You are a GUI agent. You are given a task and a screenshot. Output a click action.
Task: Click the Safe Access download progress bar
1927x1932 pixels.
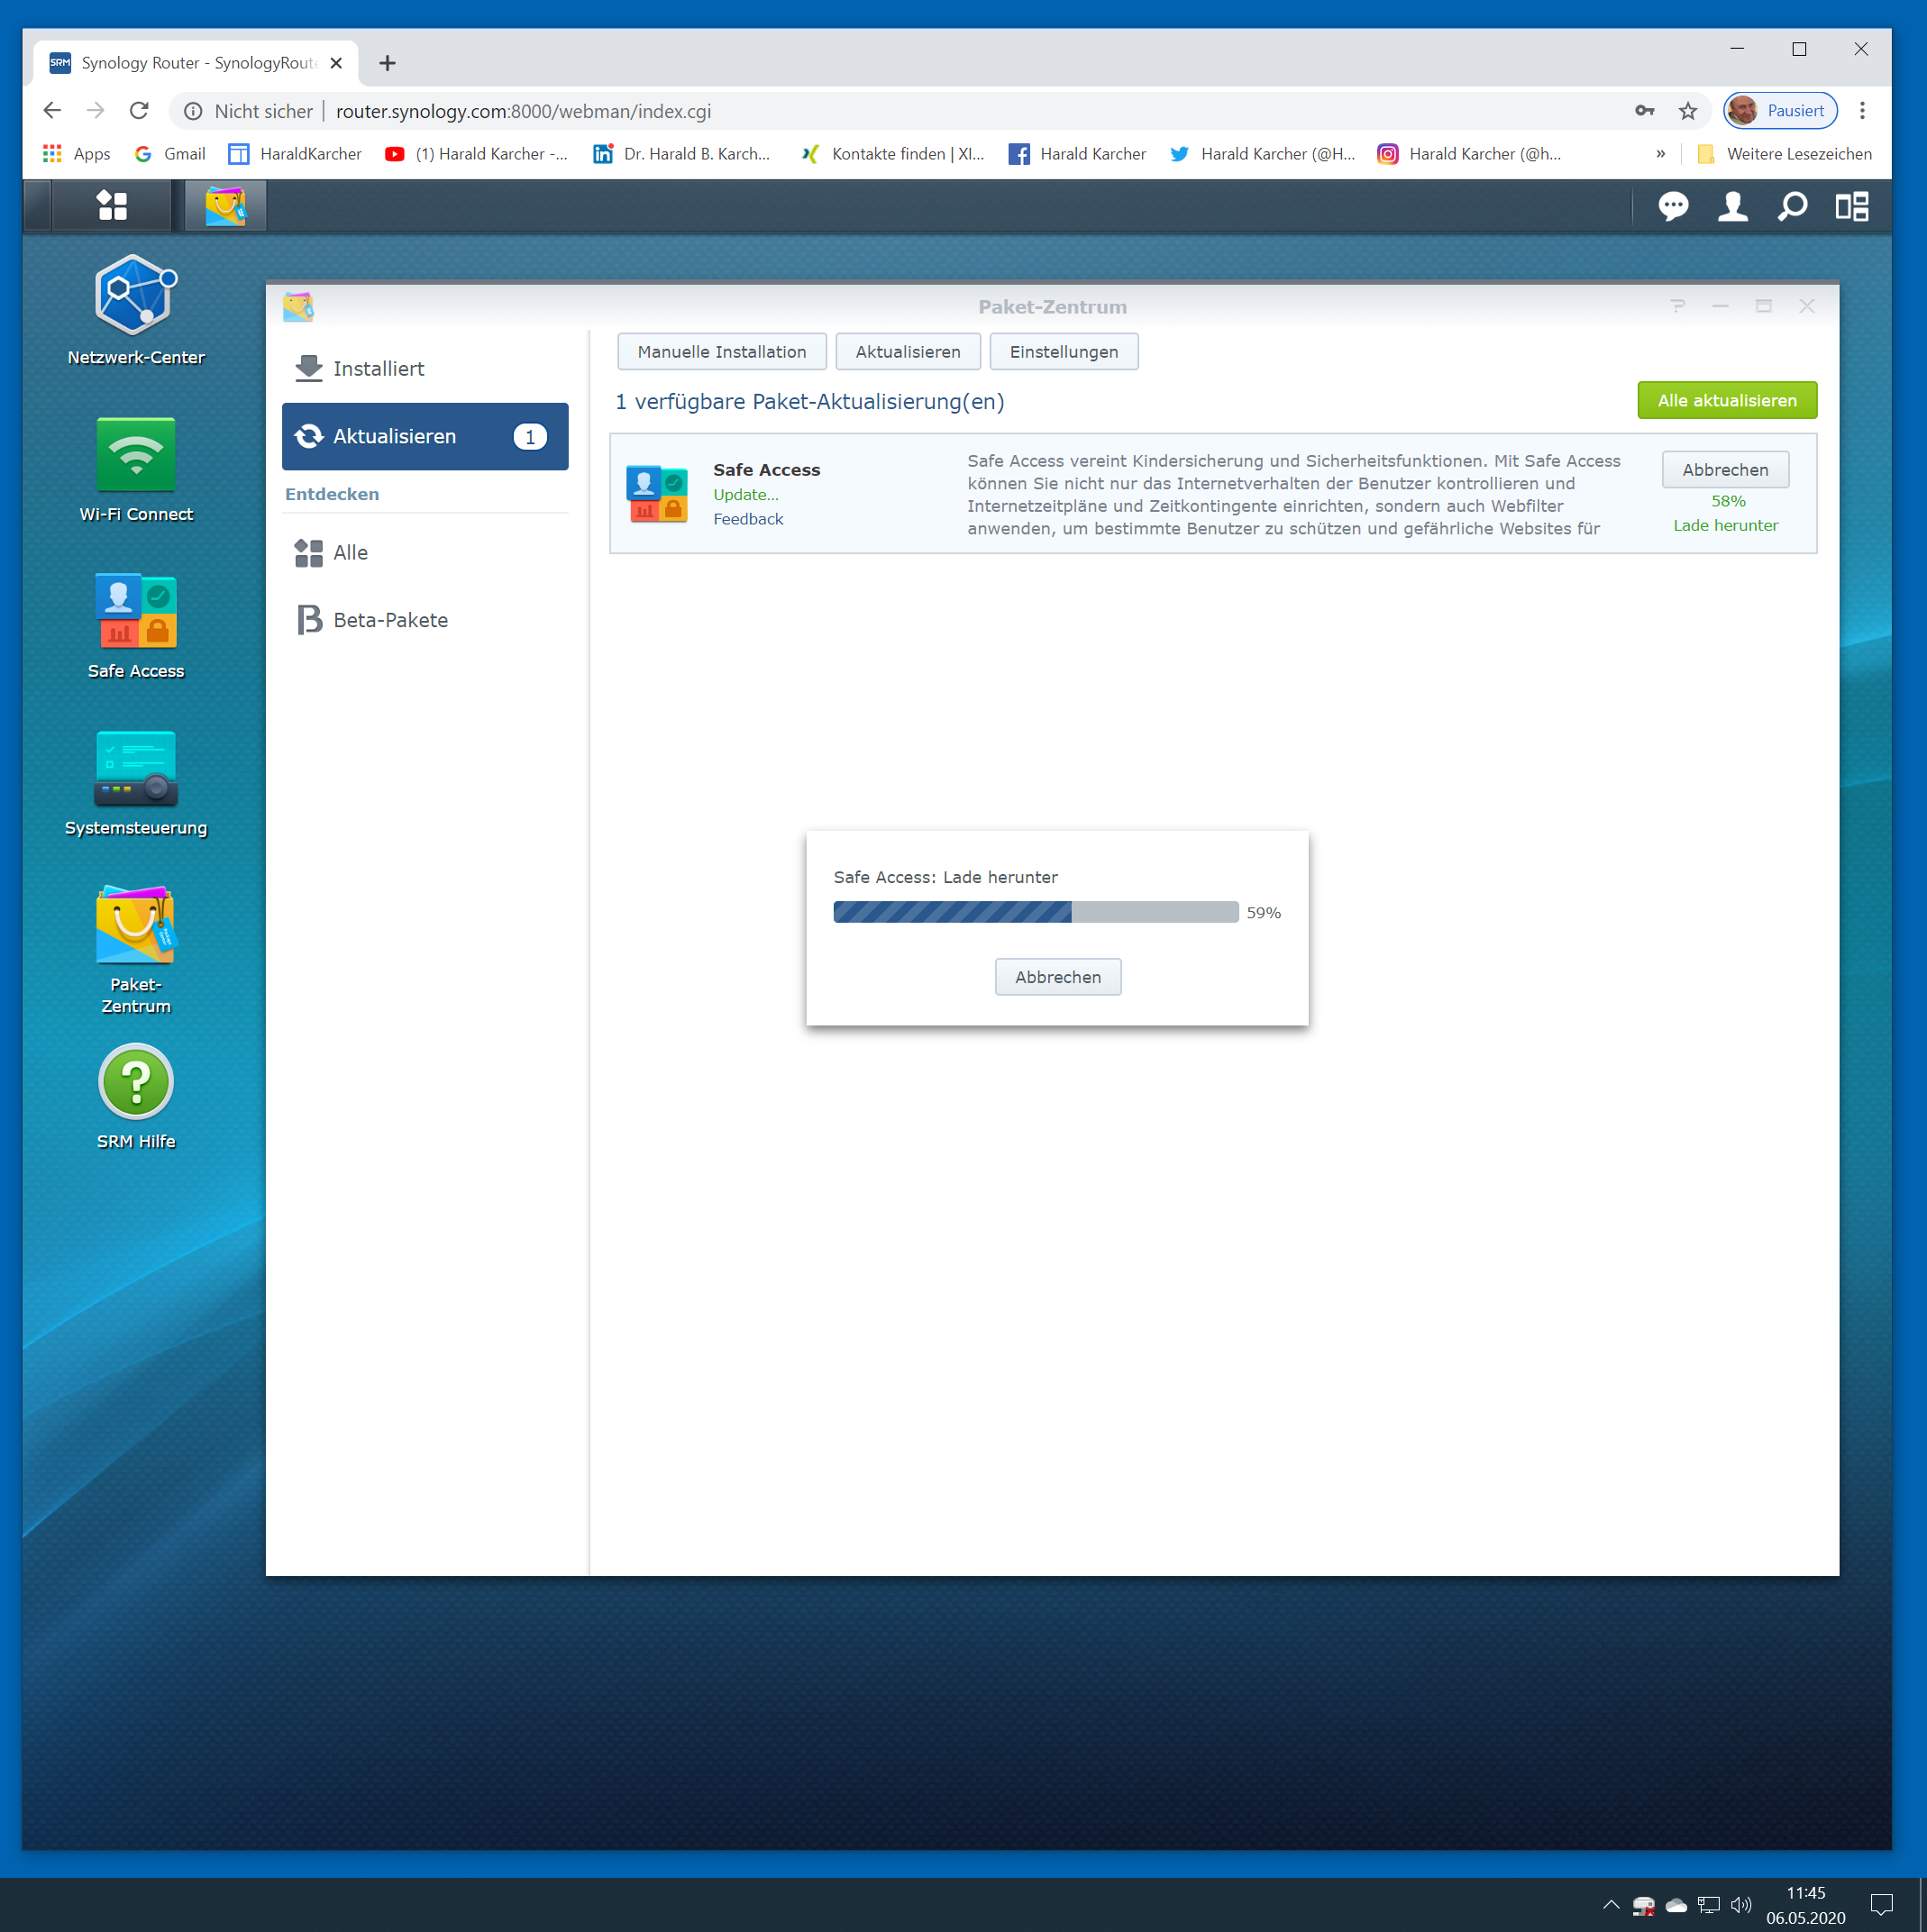point(1035,912)
